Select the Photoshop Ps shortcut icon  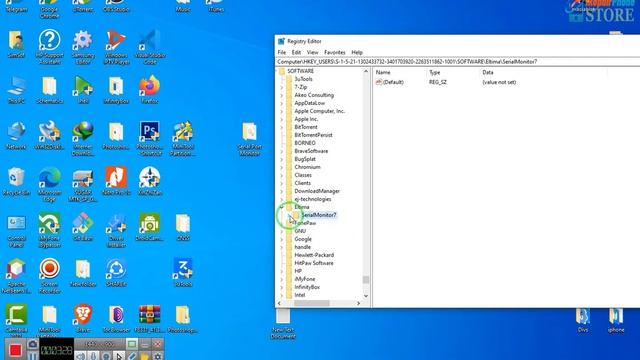[x=149, y=138]
